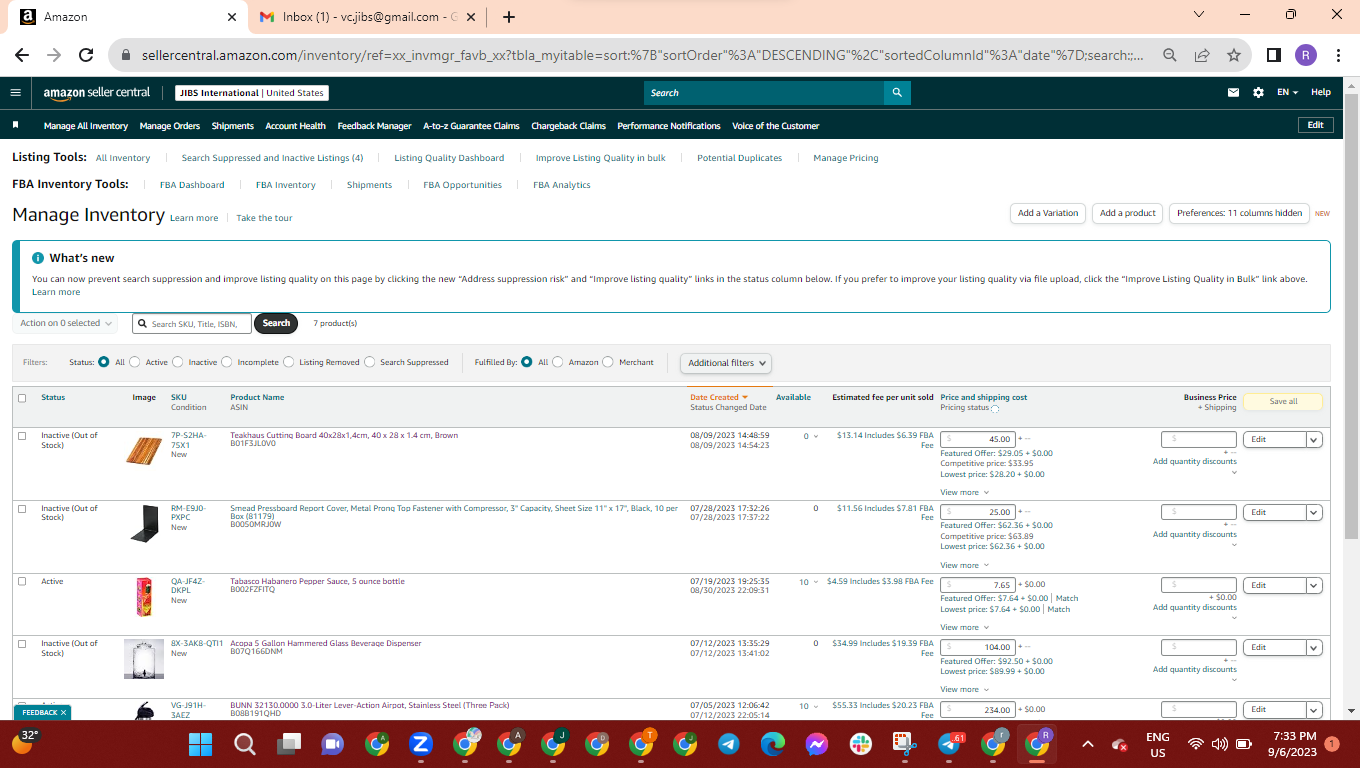Viewport: 1360px width, 768px height.
Task: Click the Tabasco Habanero Pepper Sauce thumbnail
Action: coord(144,596)
